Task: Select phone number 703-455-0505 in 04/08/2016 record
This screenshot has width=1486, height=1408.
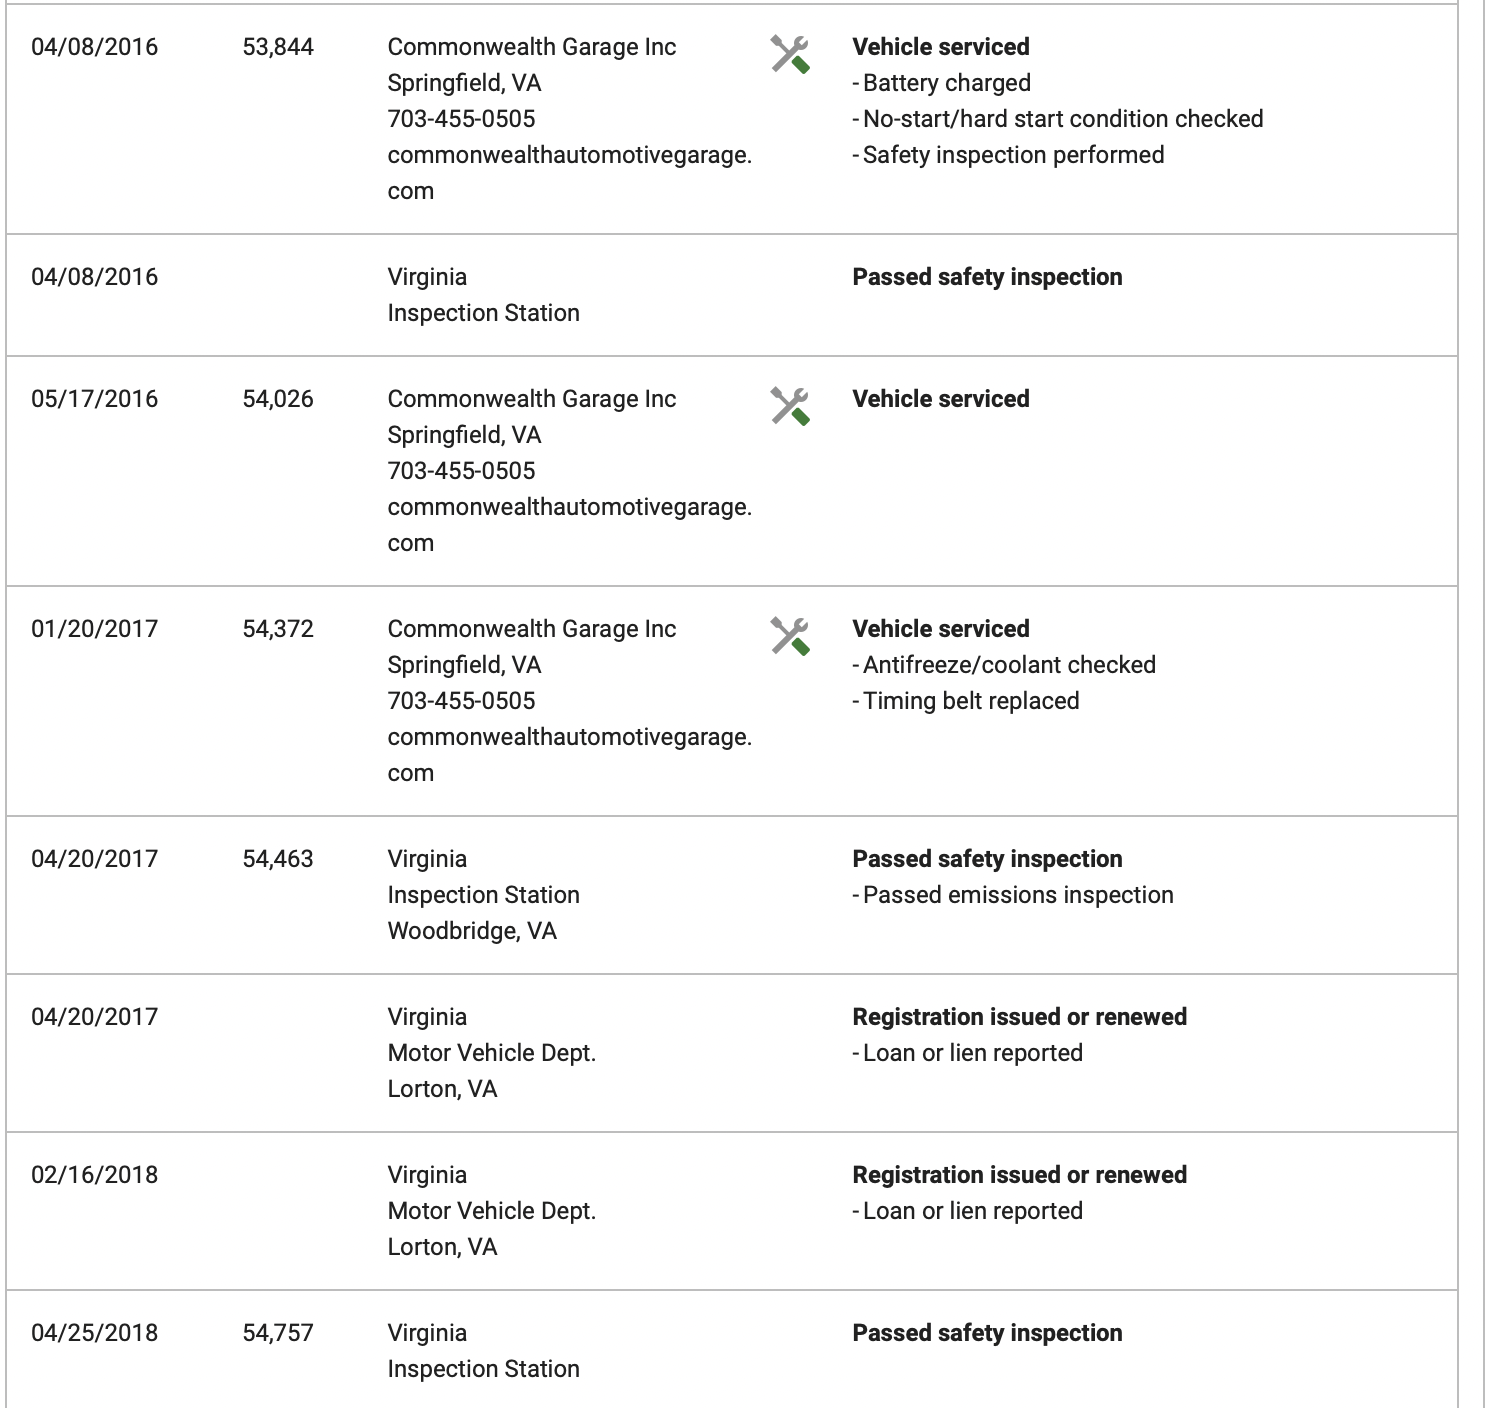Action: [x=461, y=119]
